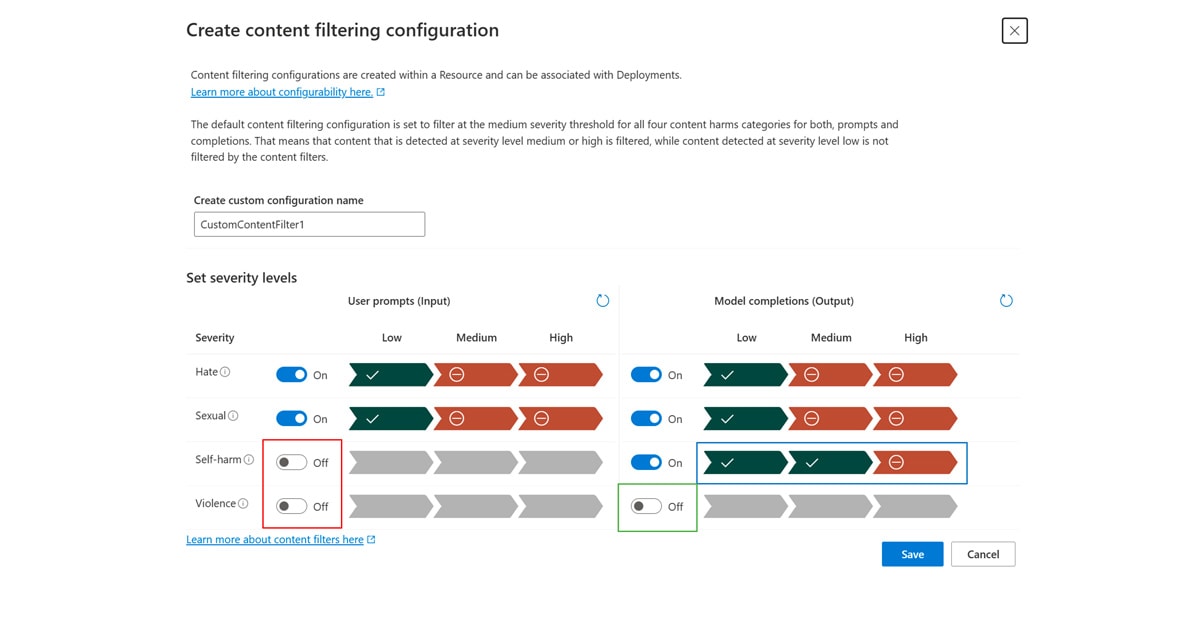Set Sexual input severity to Low
The width and height of the screenshot is (1200, 628).
click(x=391, y=418)
